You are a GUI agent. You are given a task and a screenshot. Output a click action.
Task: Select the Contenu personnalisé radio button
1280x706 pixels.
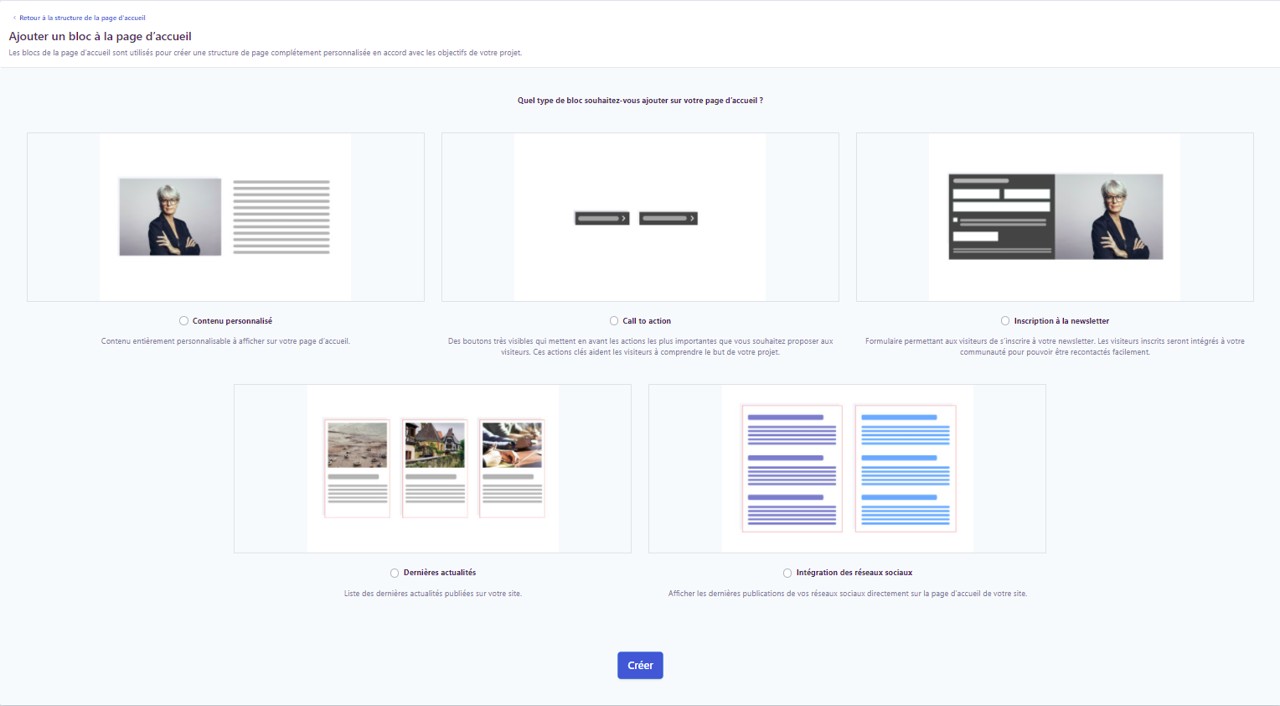184,321
